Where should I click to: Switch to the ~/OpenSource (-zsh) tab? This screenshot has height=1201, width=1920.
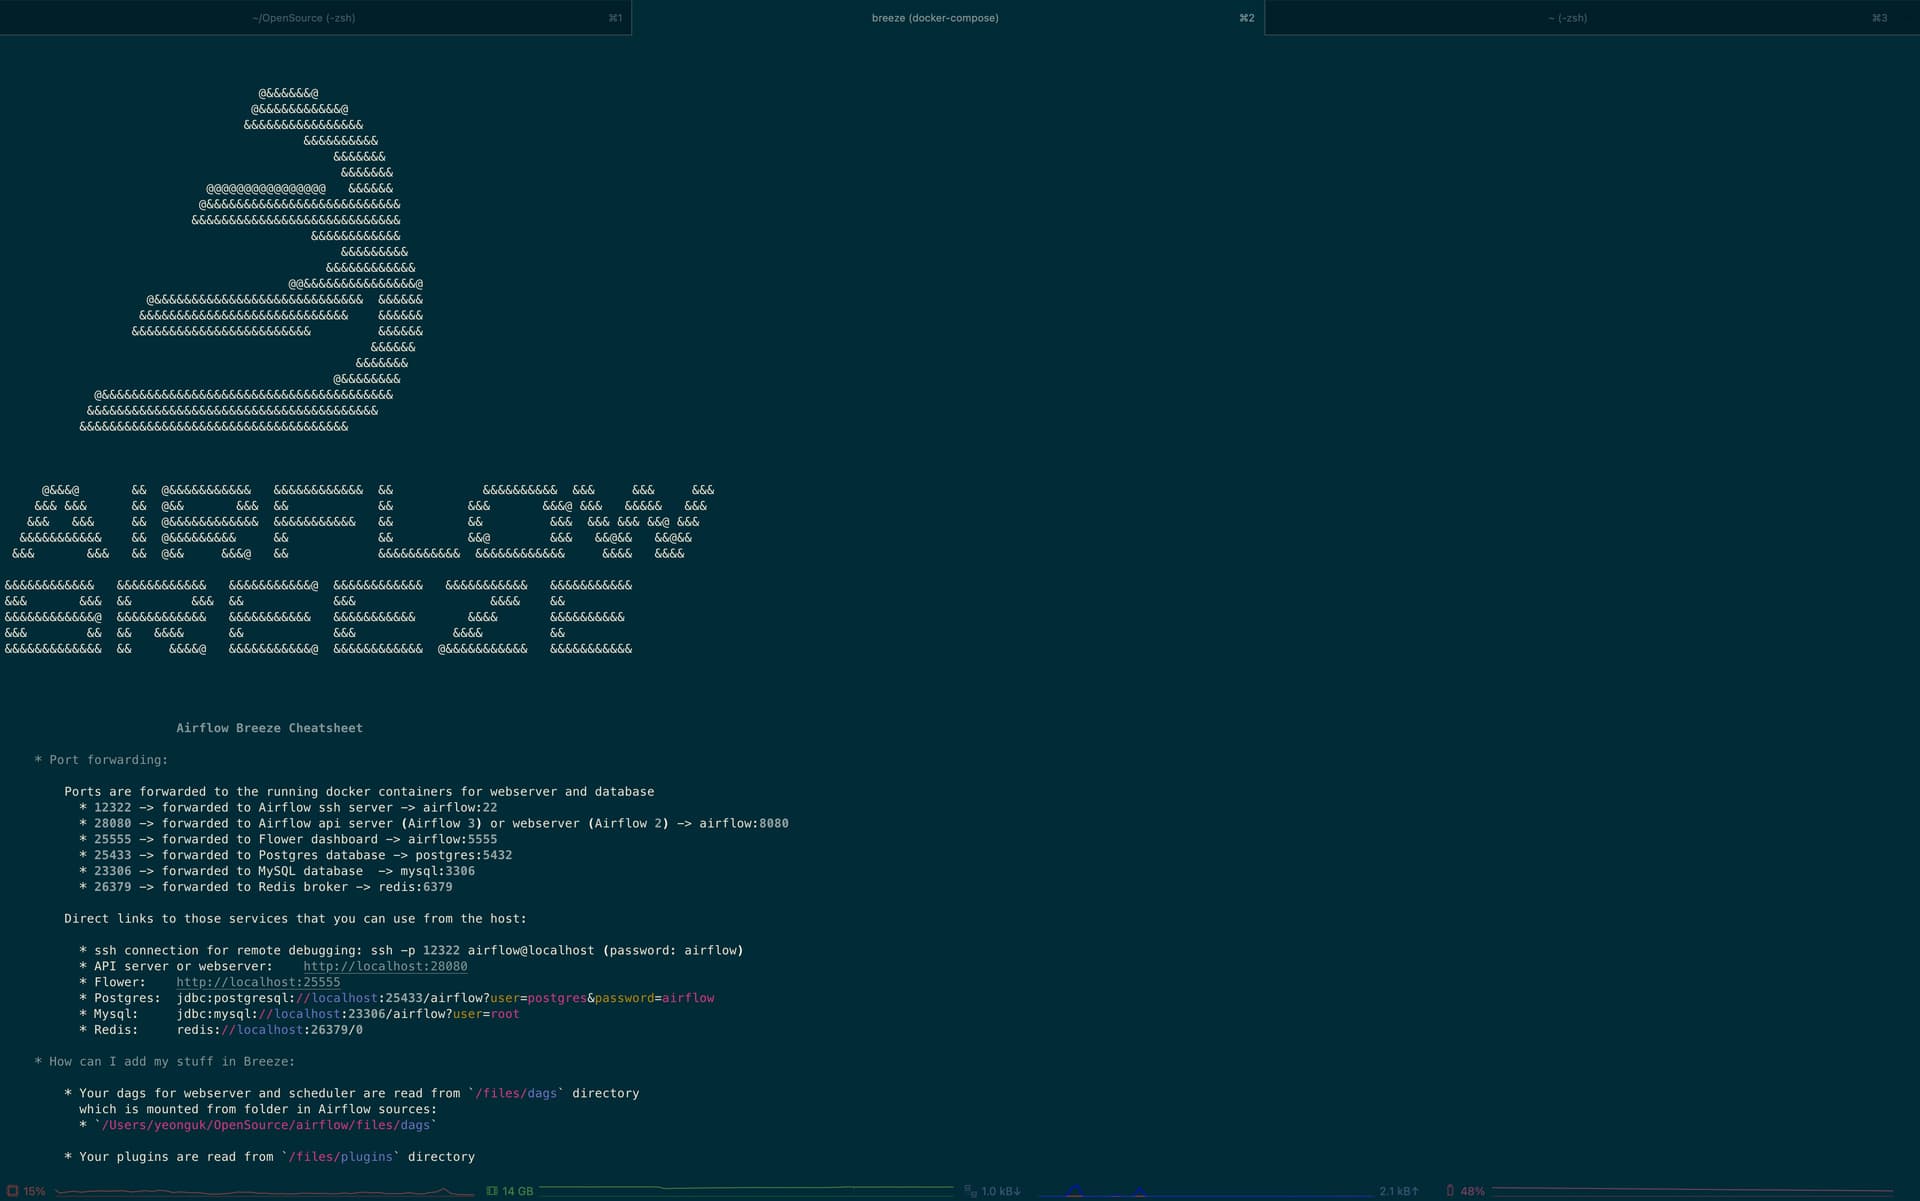click(x=303, y=18)
